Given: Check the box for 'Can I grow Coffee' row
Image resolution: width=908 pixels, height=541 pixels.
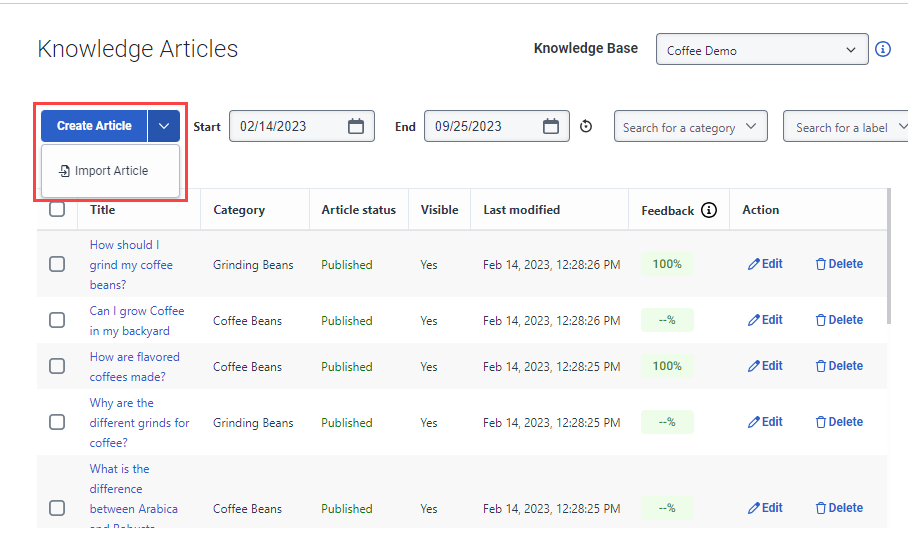Looking at the screenshot, I should (57, 320).
